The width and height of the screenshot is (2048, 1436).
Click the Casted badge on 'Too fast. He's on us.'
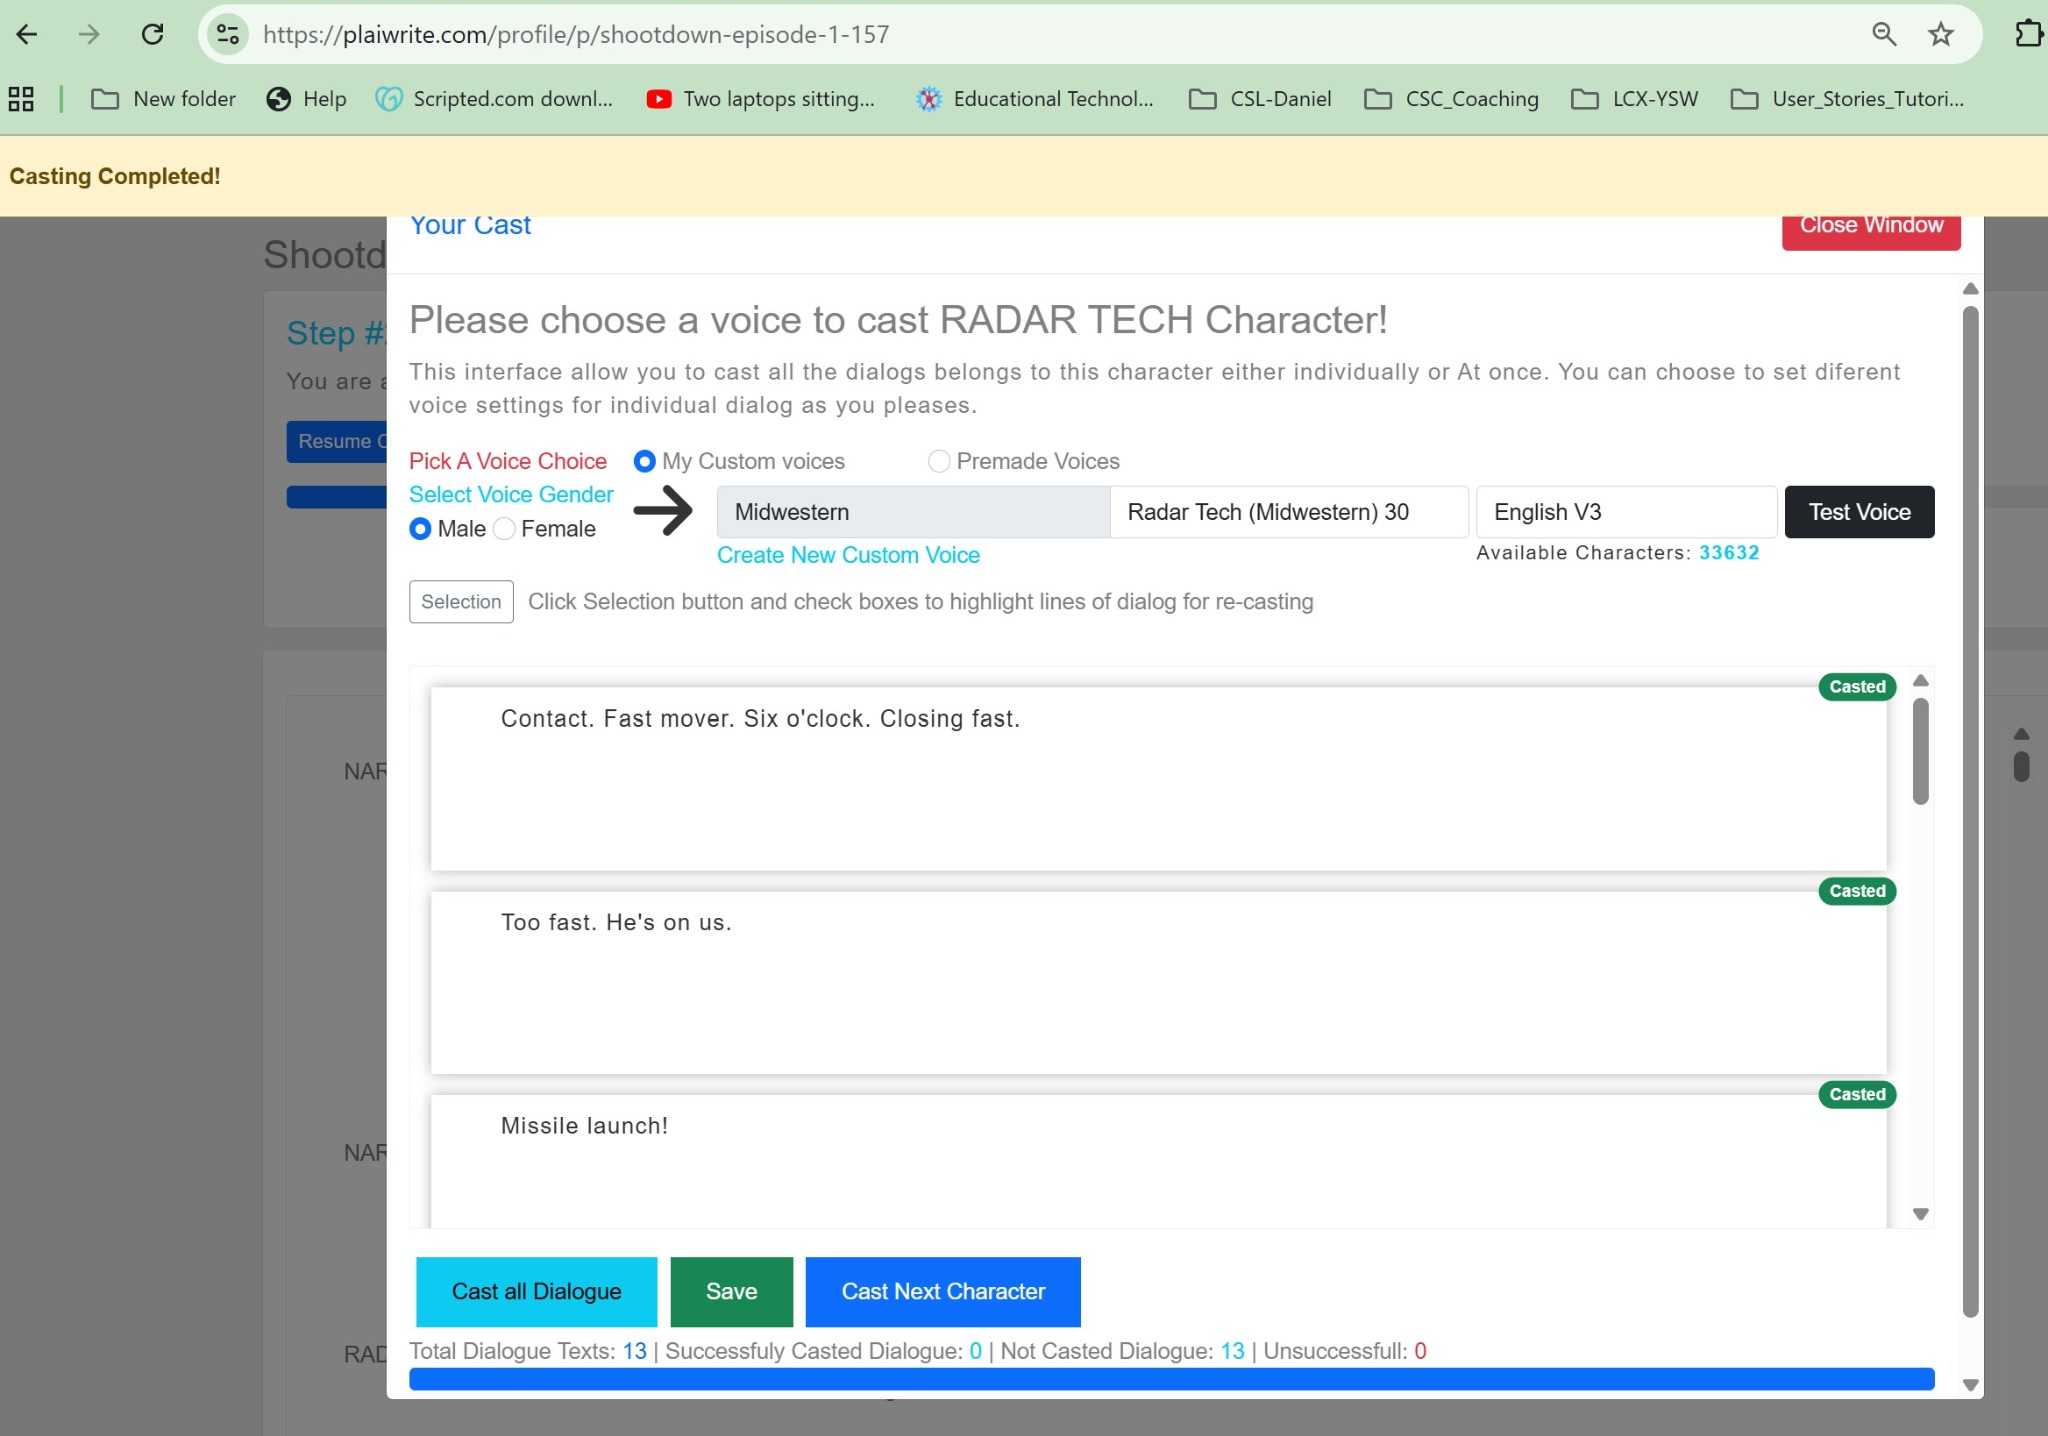pos(1857,891)
